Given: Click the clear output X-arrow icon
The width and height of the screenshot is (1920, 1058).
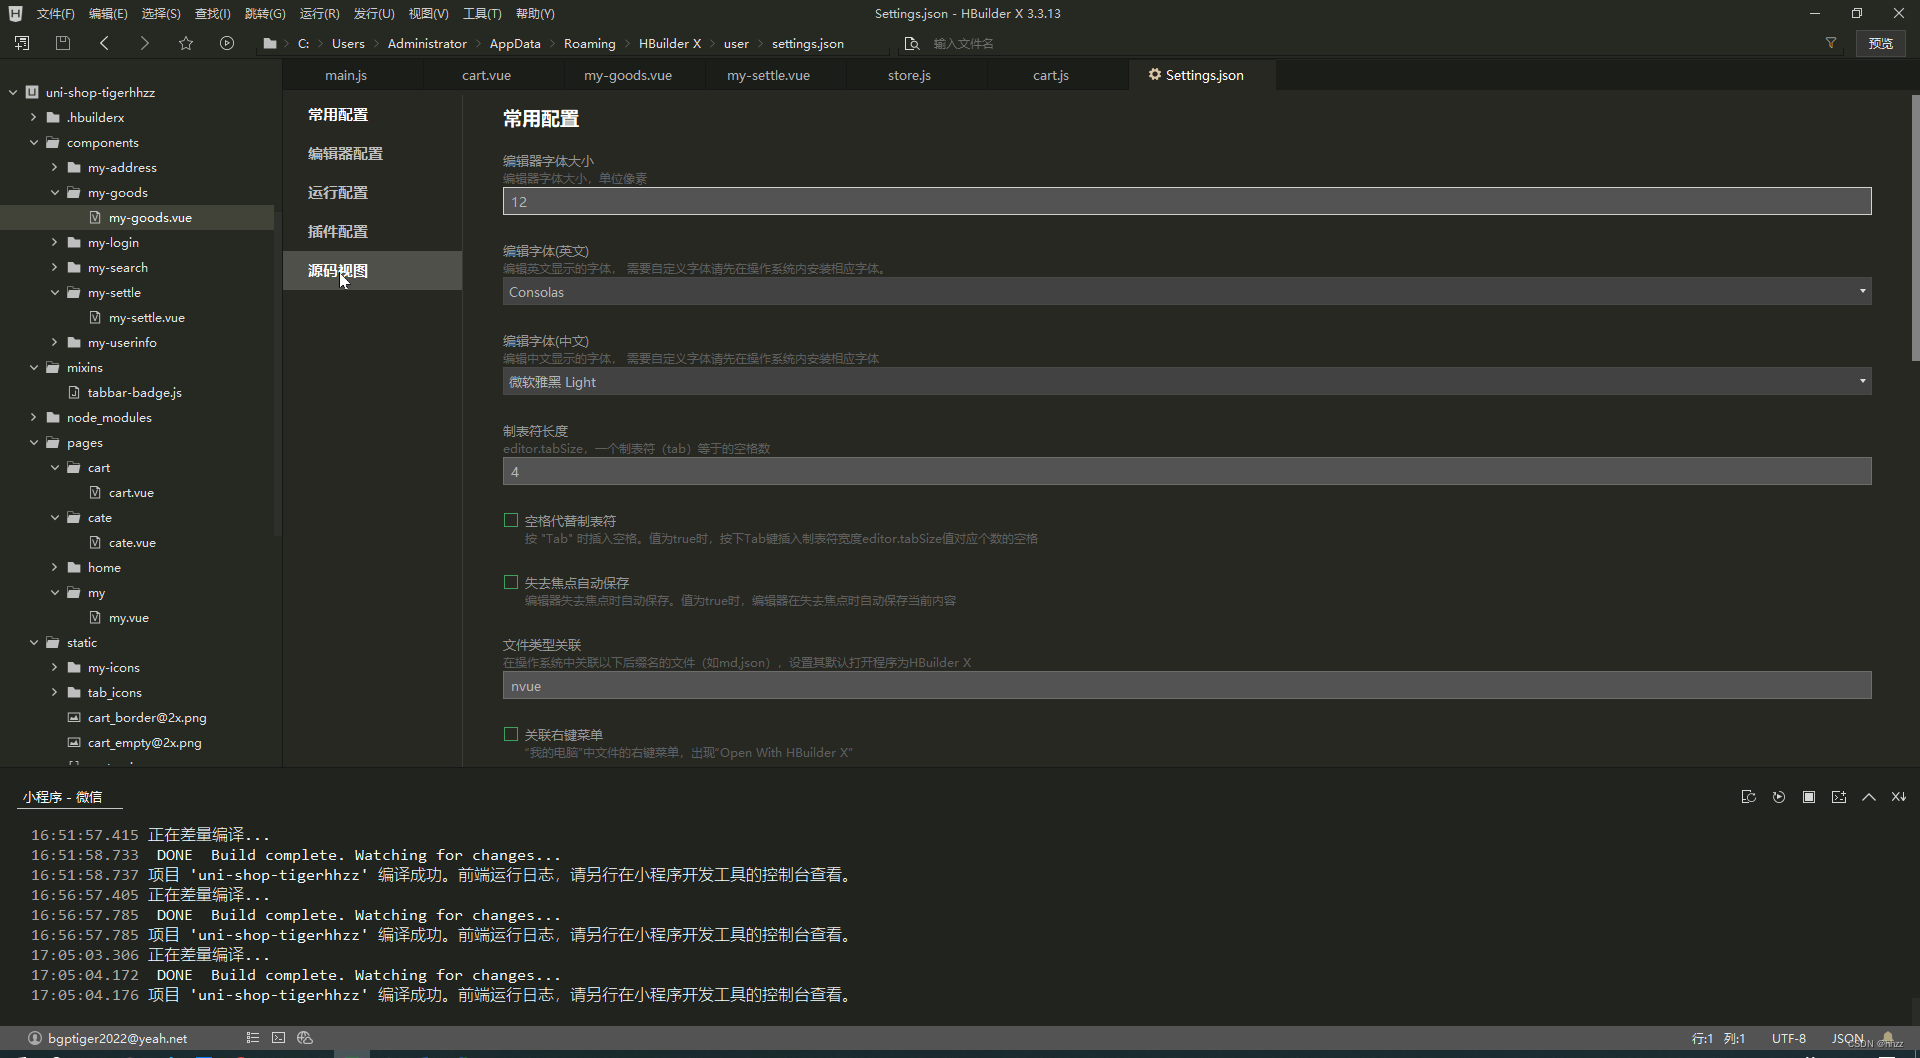Looking at the screenshot, I should [x=1898, y=797].
